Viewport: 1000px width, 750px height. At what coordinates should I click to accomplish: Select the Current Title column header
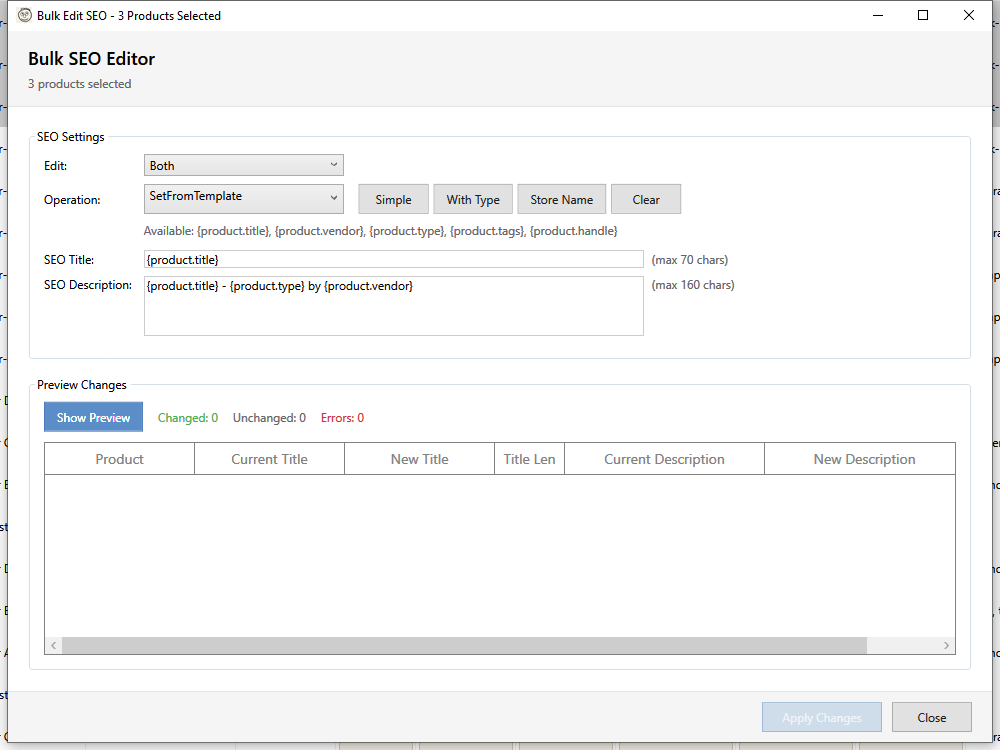(269, 458)
